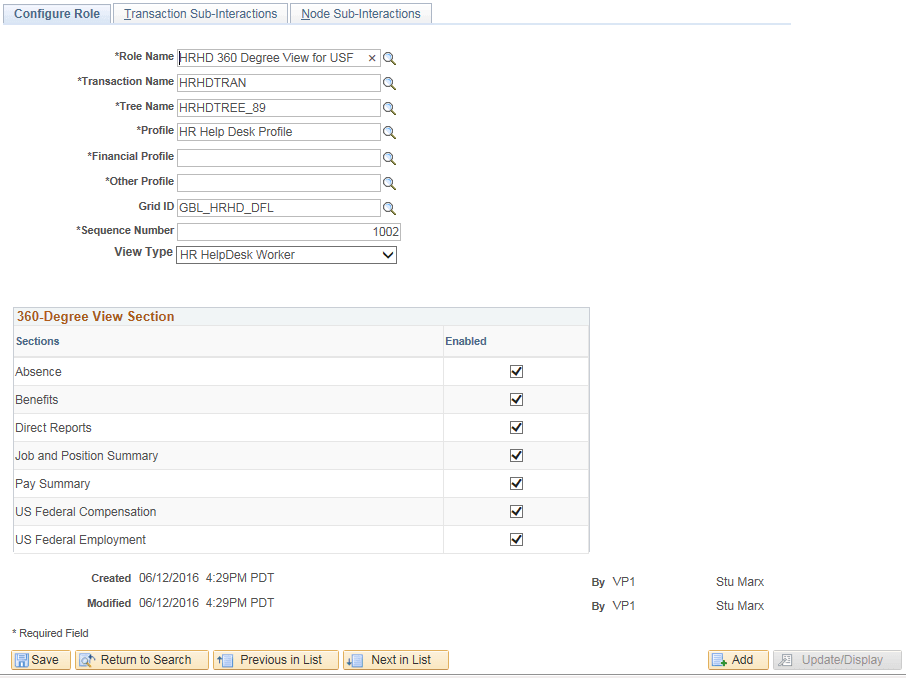Open the Node Sub-Interactions tab
The width and height of the screenshot is (906, 678).
click(x=360, y=13)
